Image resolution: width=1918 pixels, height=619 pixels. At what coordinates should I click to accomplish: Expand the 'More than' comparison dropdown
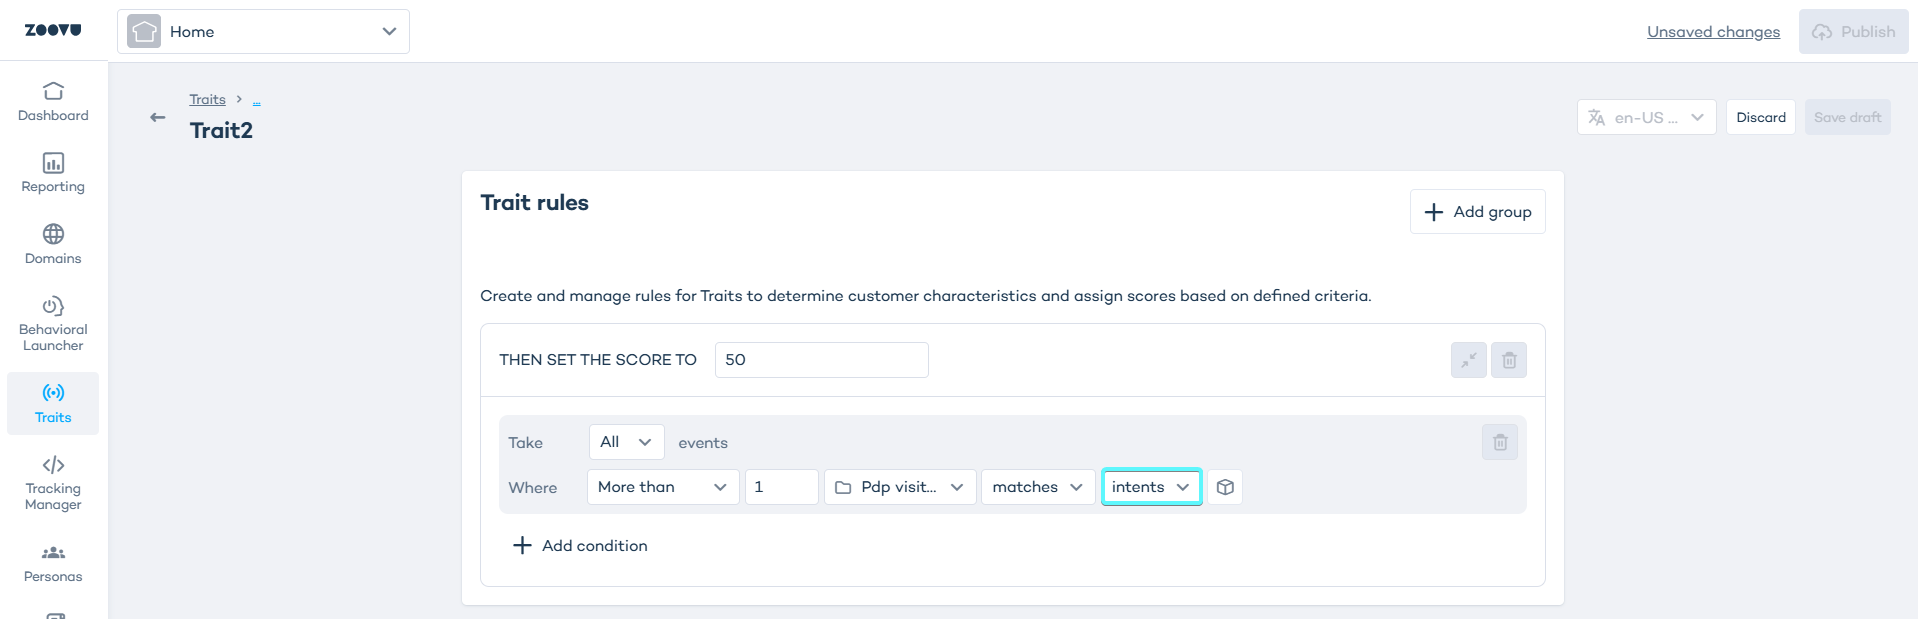pyautogui.click(x=662, y=487)
